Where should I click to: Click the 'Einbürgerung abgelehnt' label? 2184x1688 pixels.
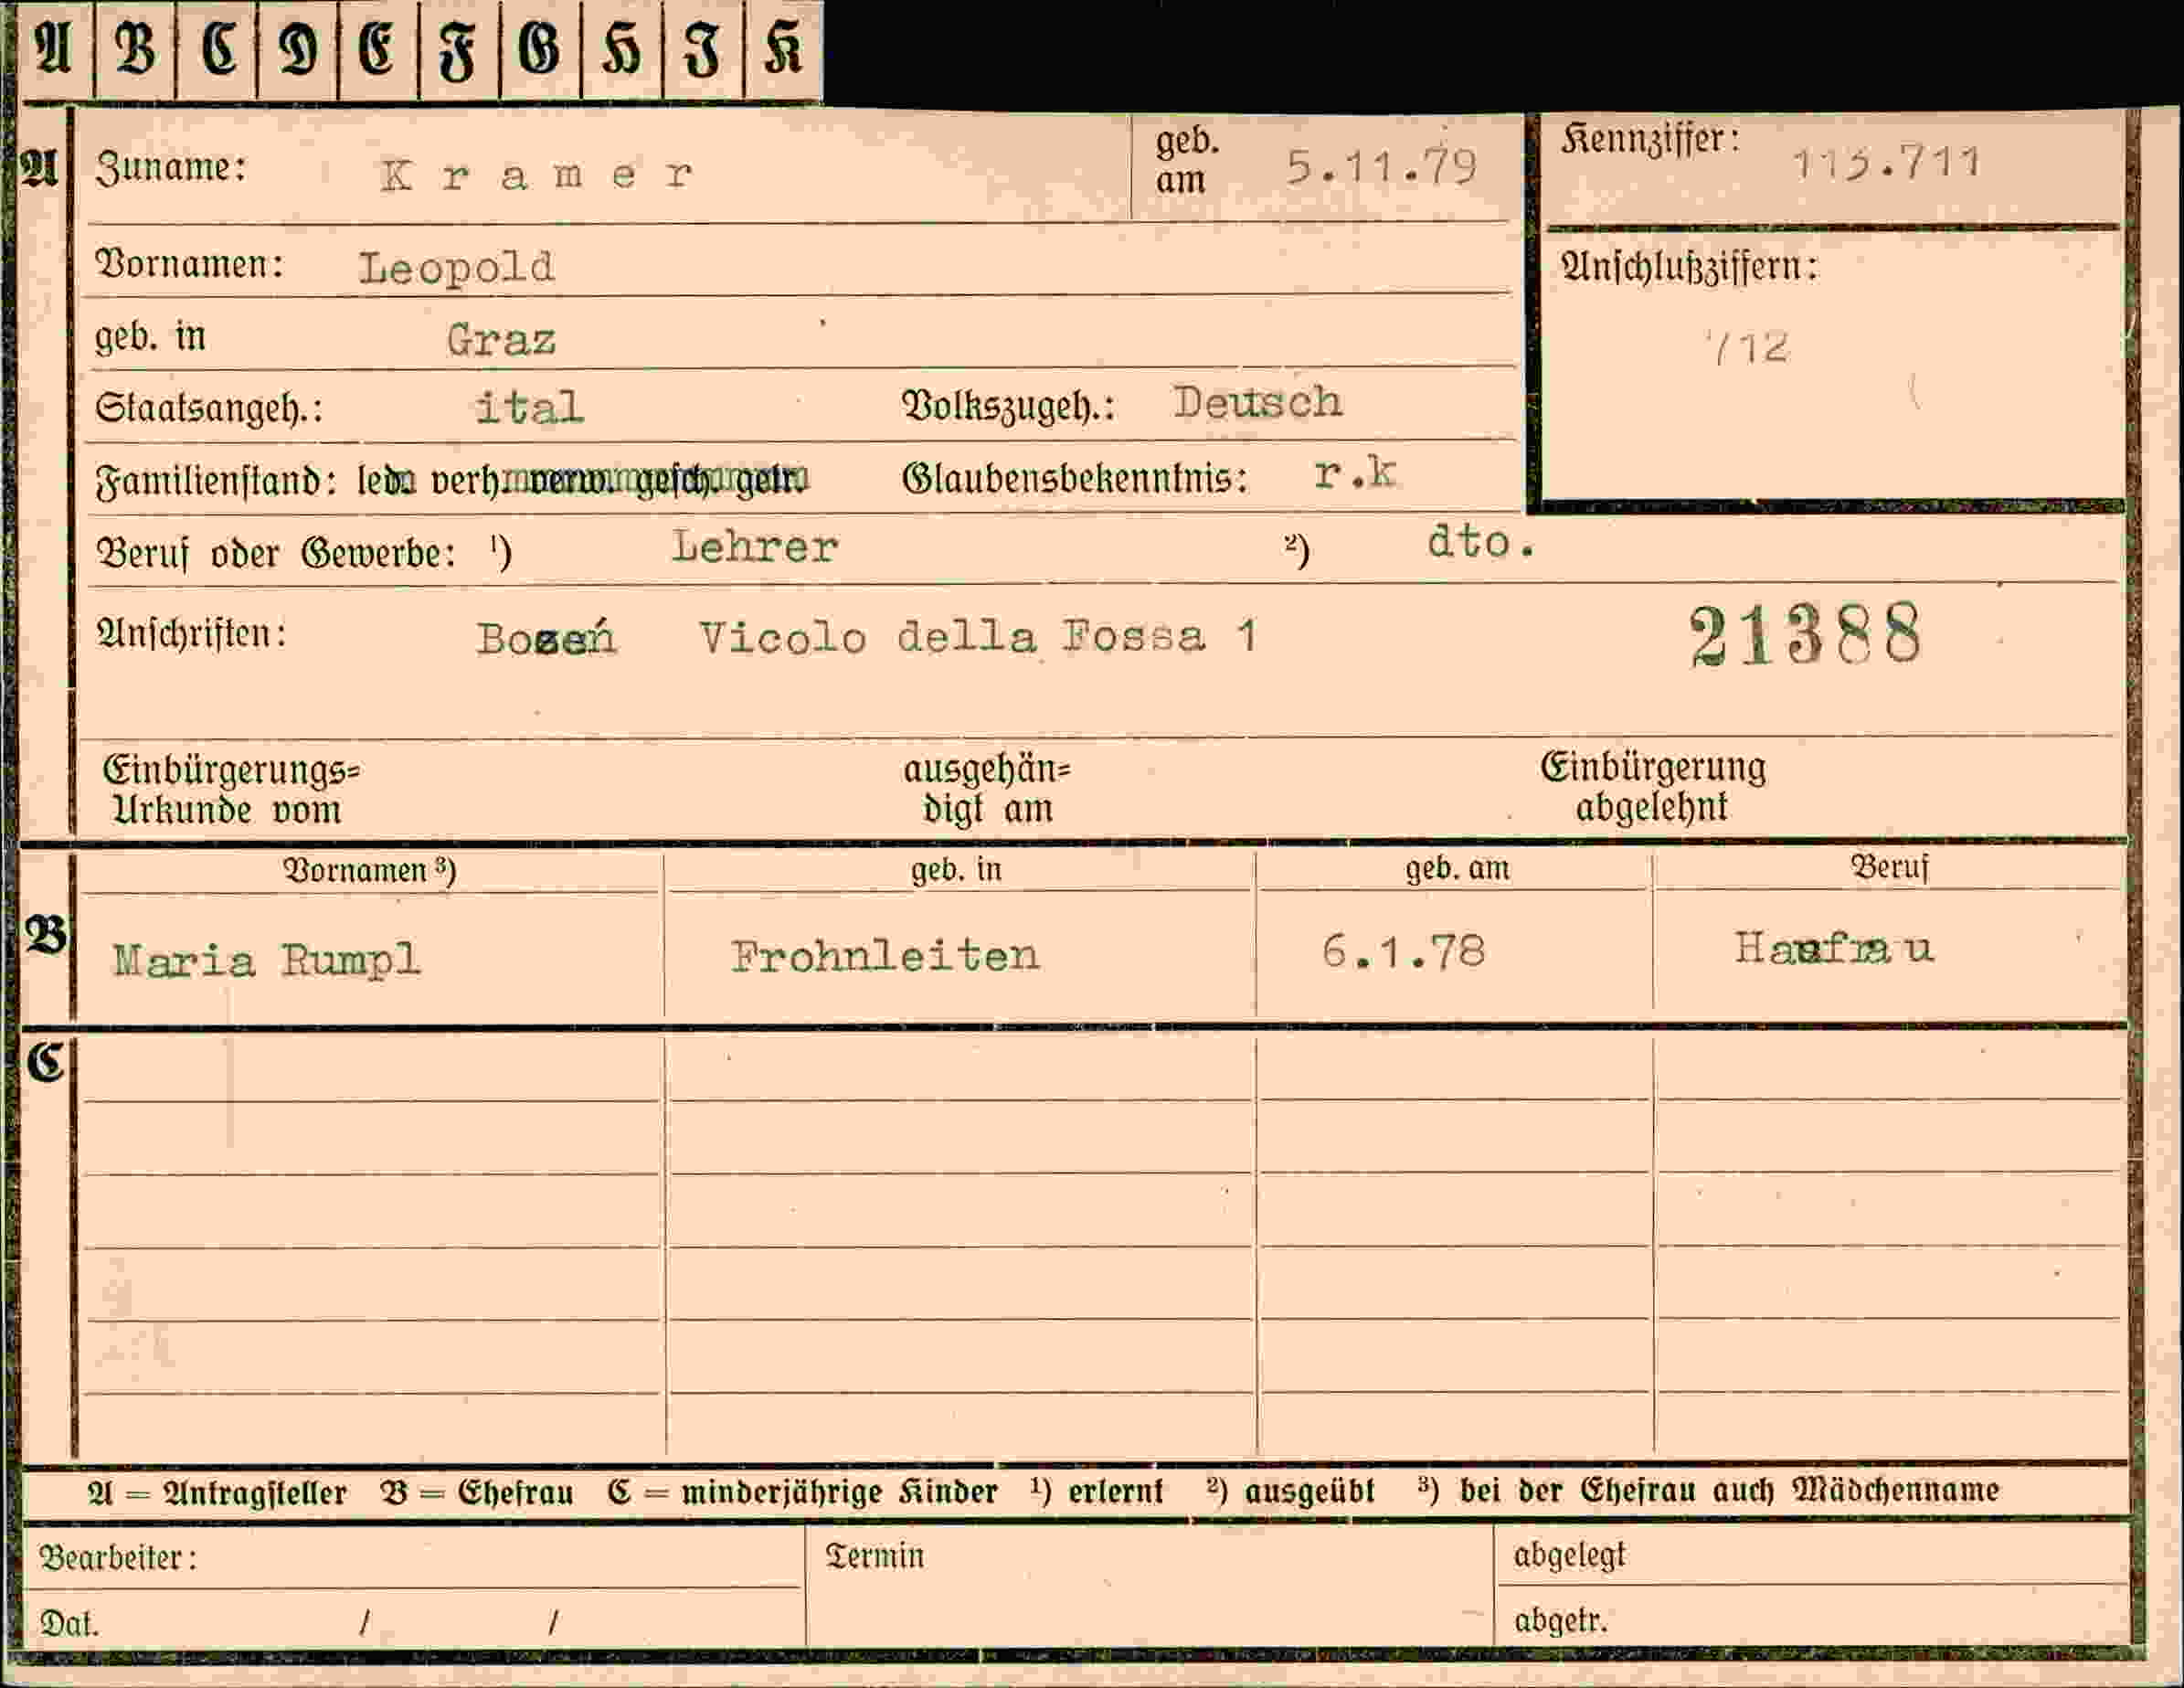pyautogui.click(x=1653, y=787)
